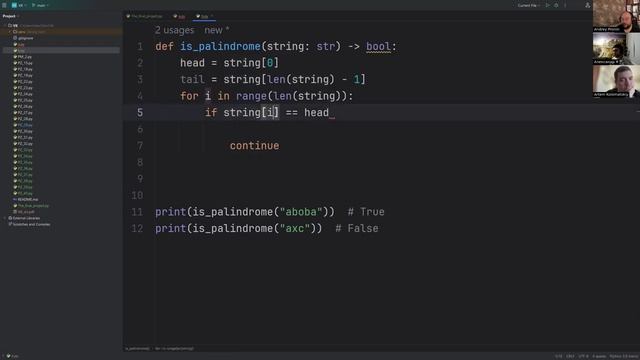Expand the .venv folder
The image size is (640, 360).
coord(10,31)
